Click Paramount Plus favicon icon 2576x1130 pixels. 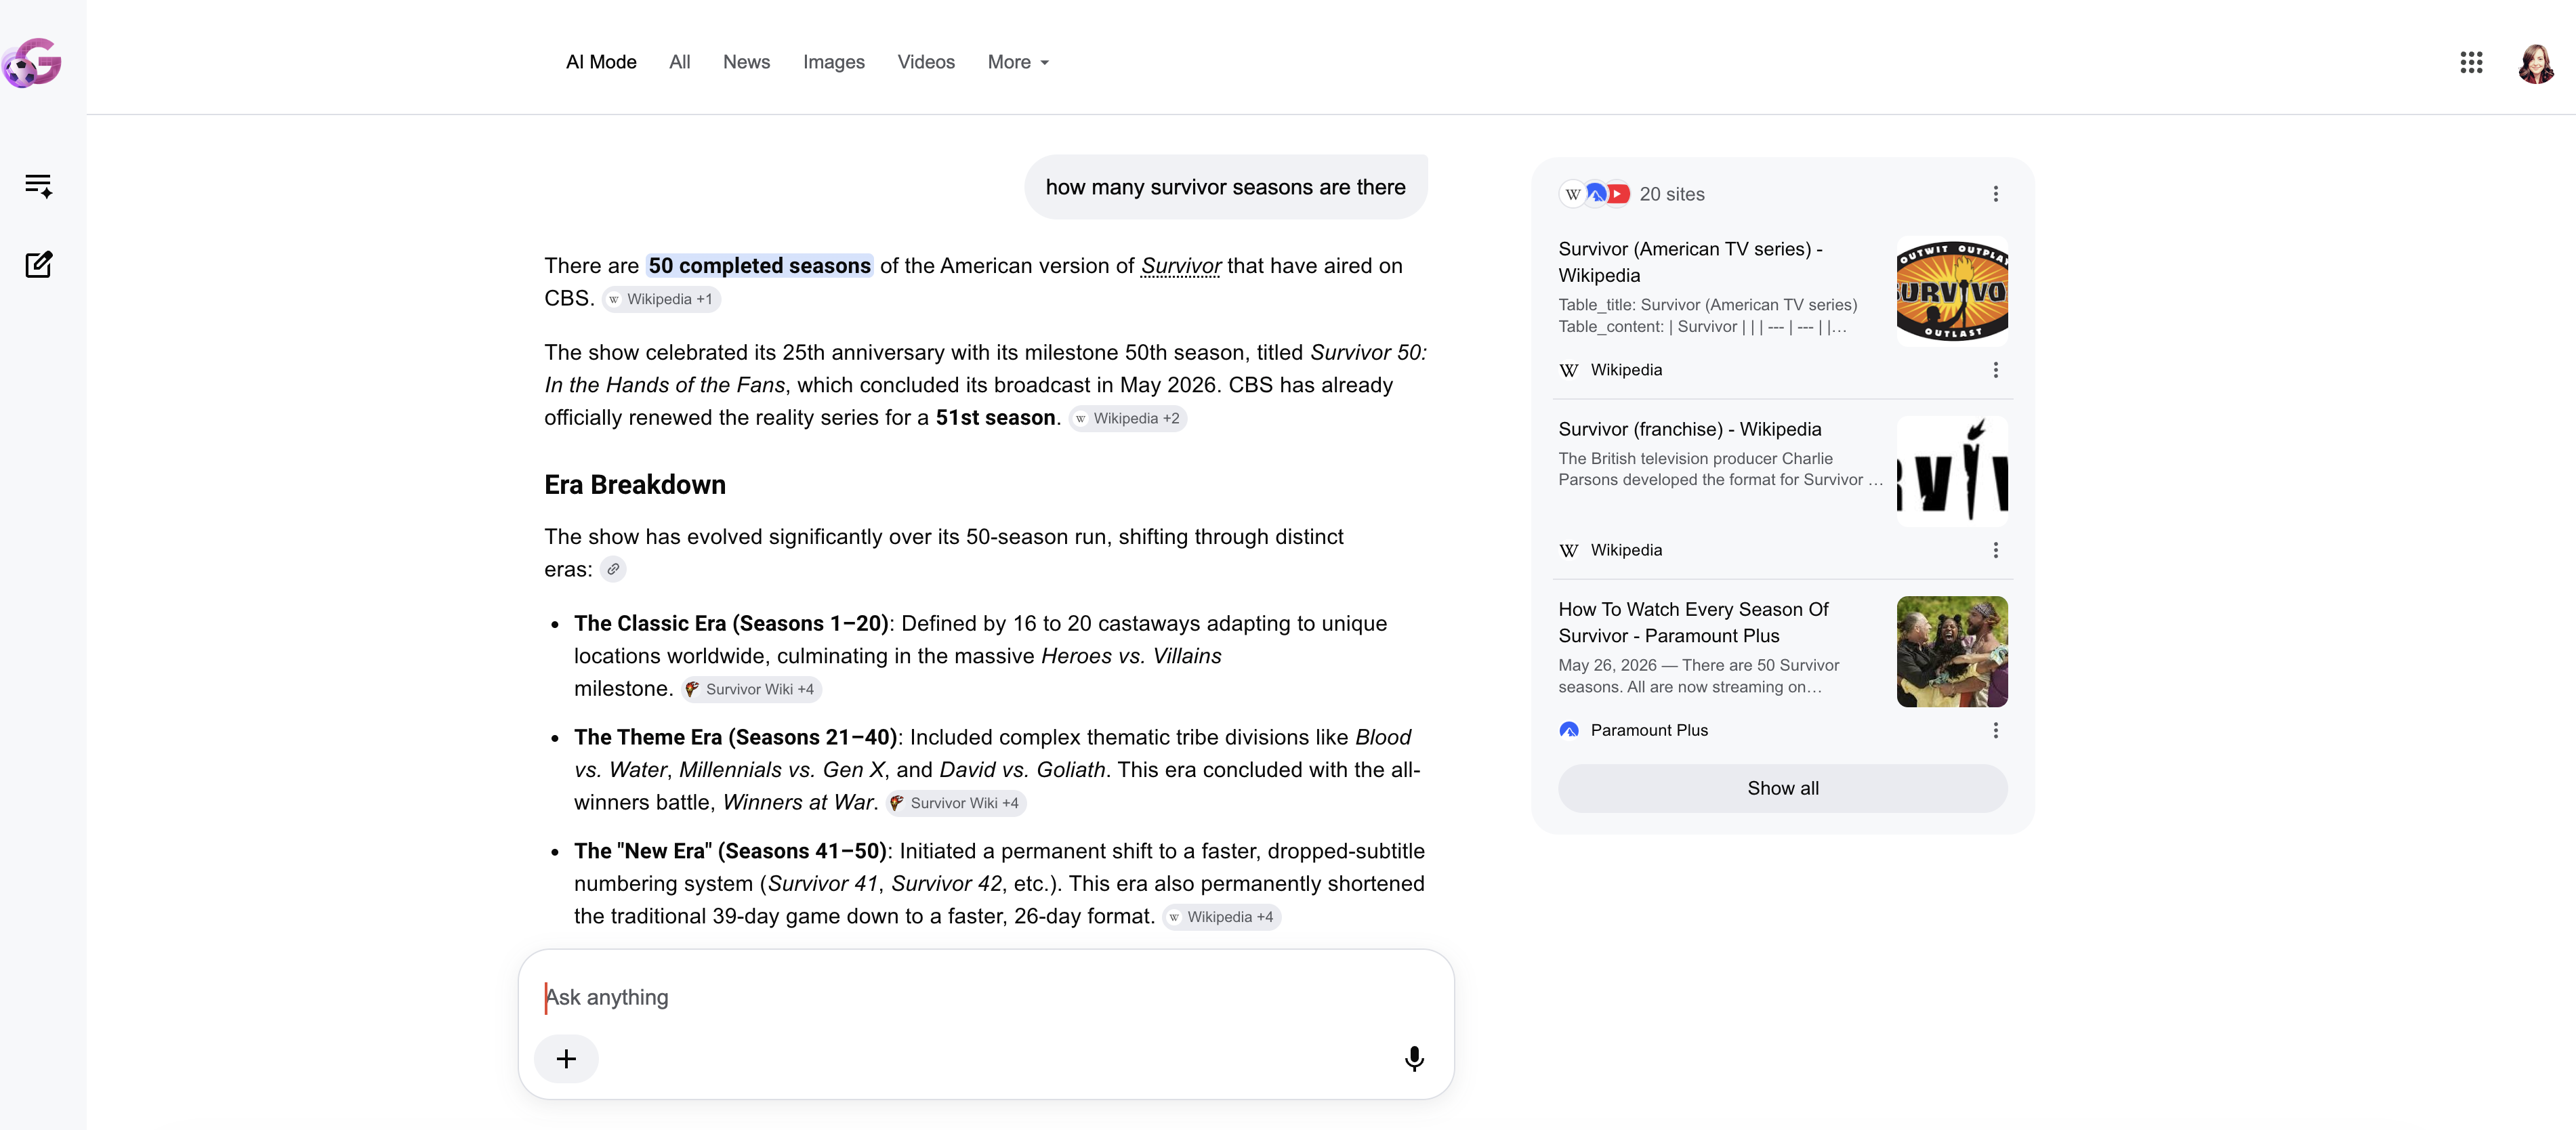tap(1569, 730)
